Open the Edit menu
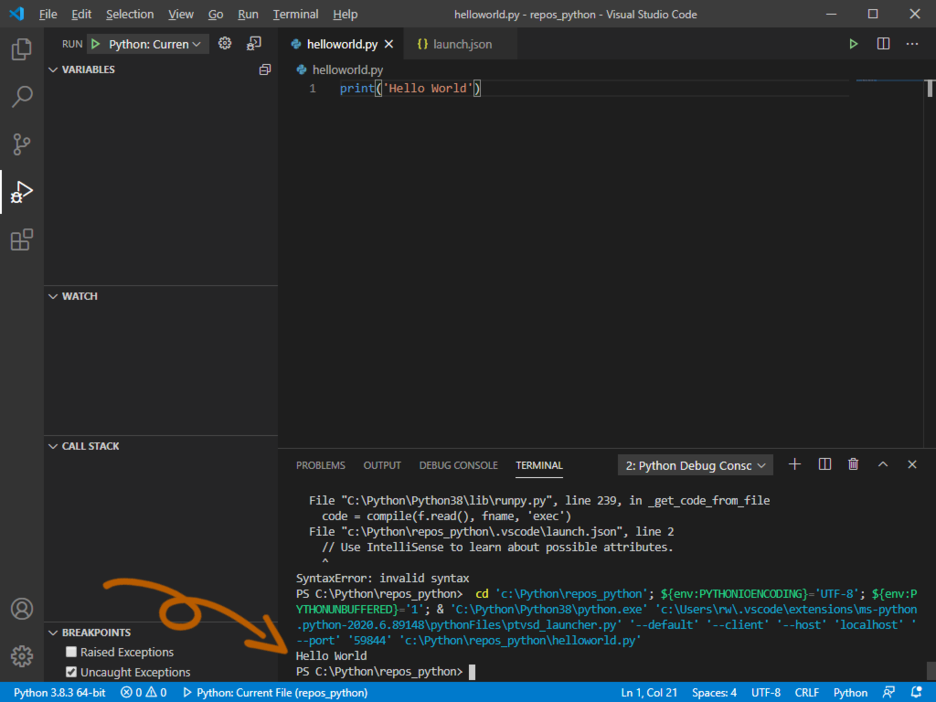936x702 pixels. [x=81, y=14]
